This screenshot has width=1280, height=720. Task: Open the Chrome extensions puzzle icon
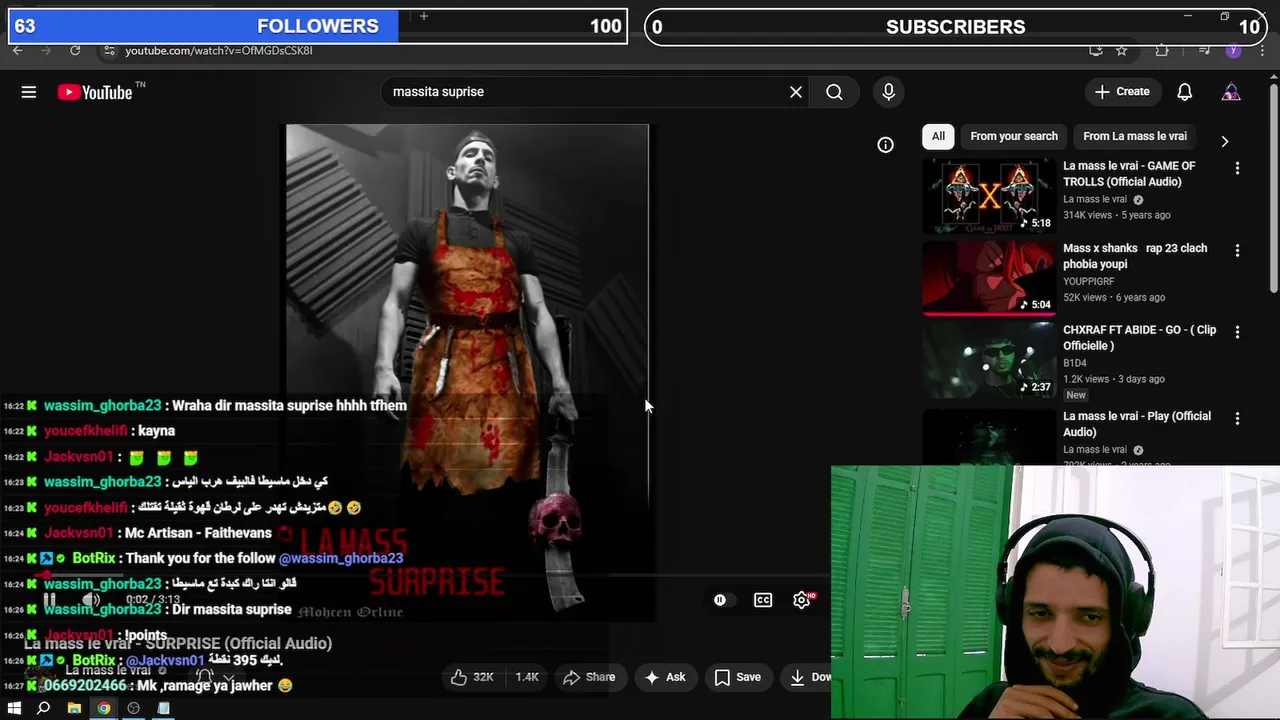pos(1161,50)
